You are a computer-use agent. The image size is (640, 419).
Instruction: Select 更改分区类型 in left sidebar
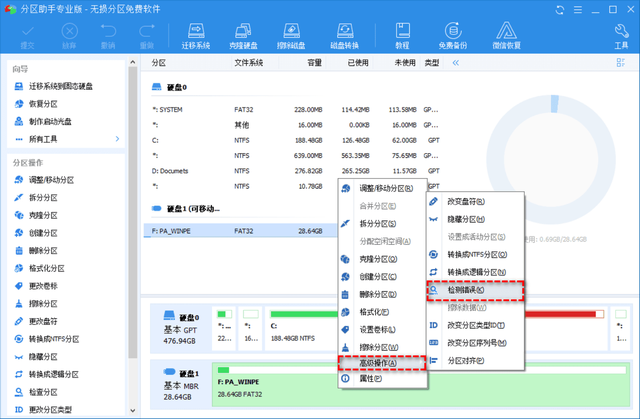point(50,410)
